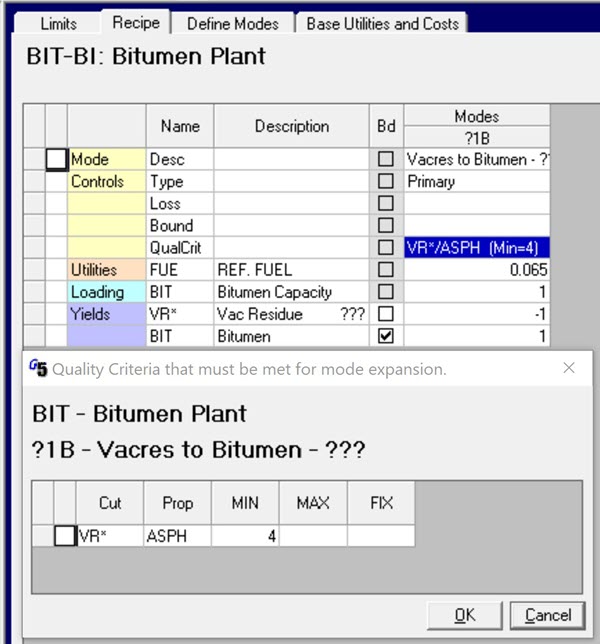Viewport: 600px width, 644px height.
Task: Click the MIN value cell containing 4
Action: click(x=245, y=536)
